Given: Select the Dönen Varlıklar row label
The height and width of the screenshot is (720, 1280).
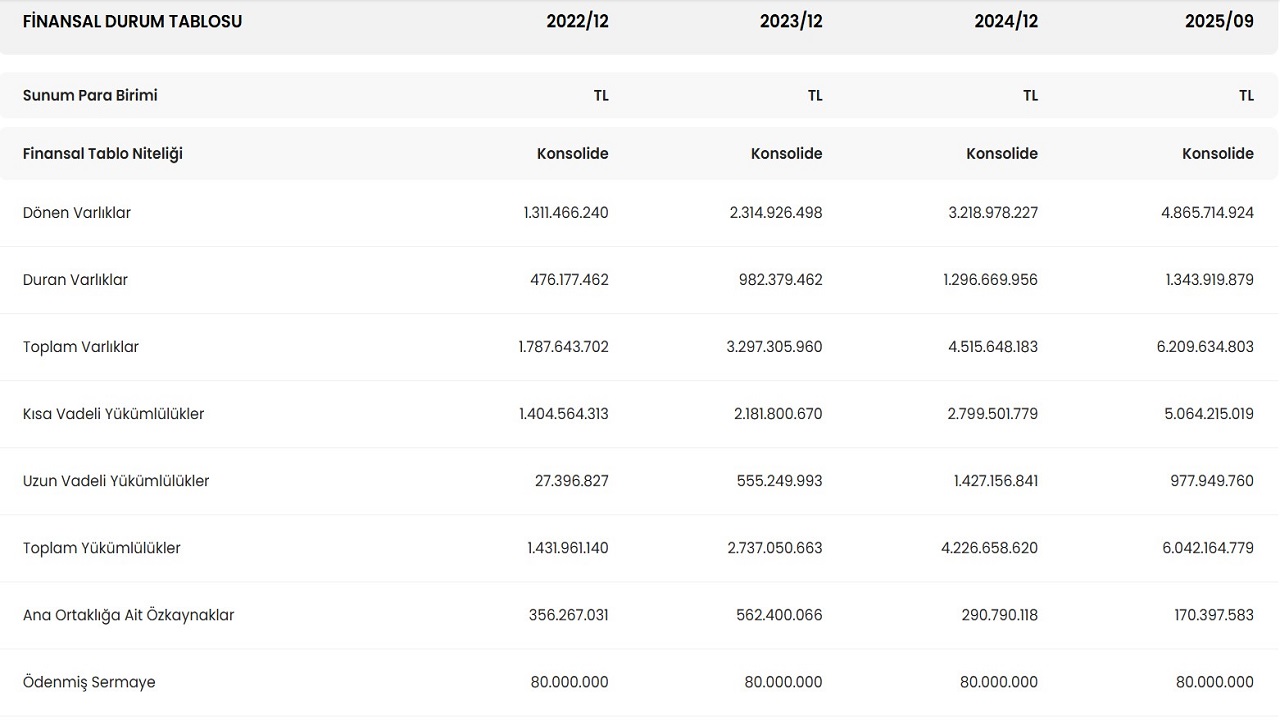Looking at the screenshot, I should click(77, 213).
